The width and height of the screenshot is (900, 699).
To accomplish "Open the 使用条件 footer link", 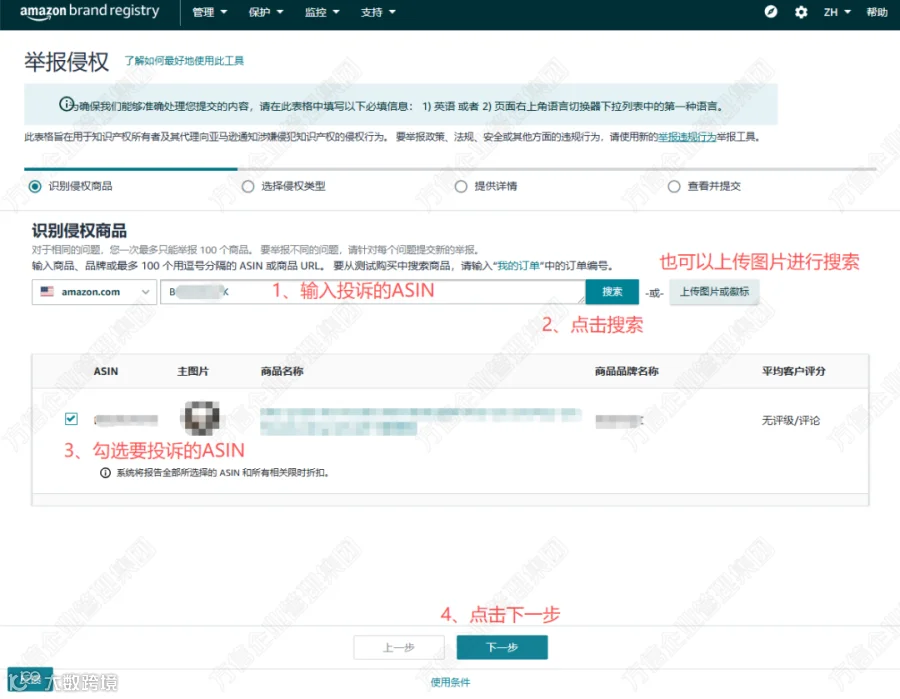I will click(x=450, y=682).
